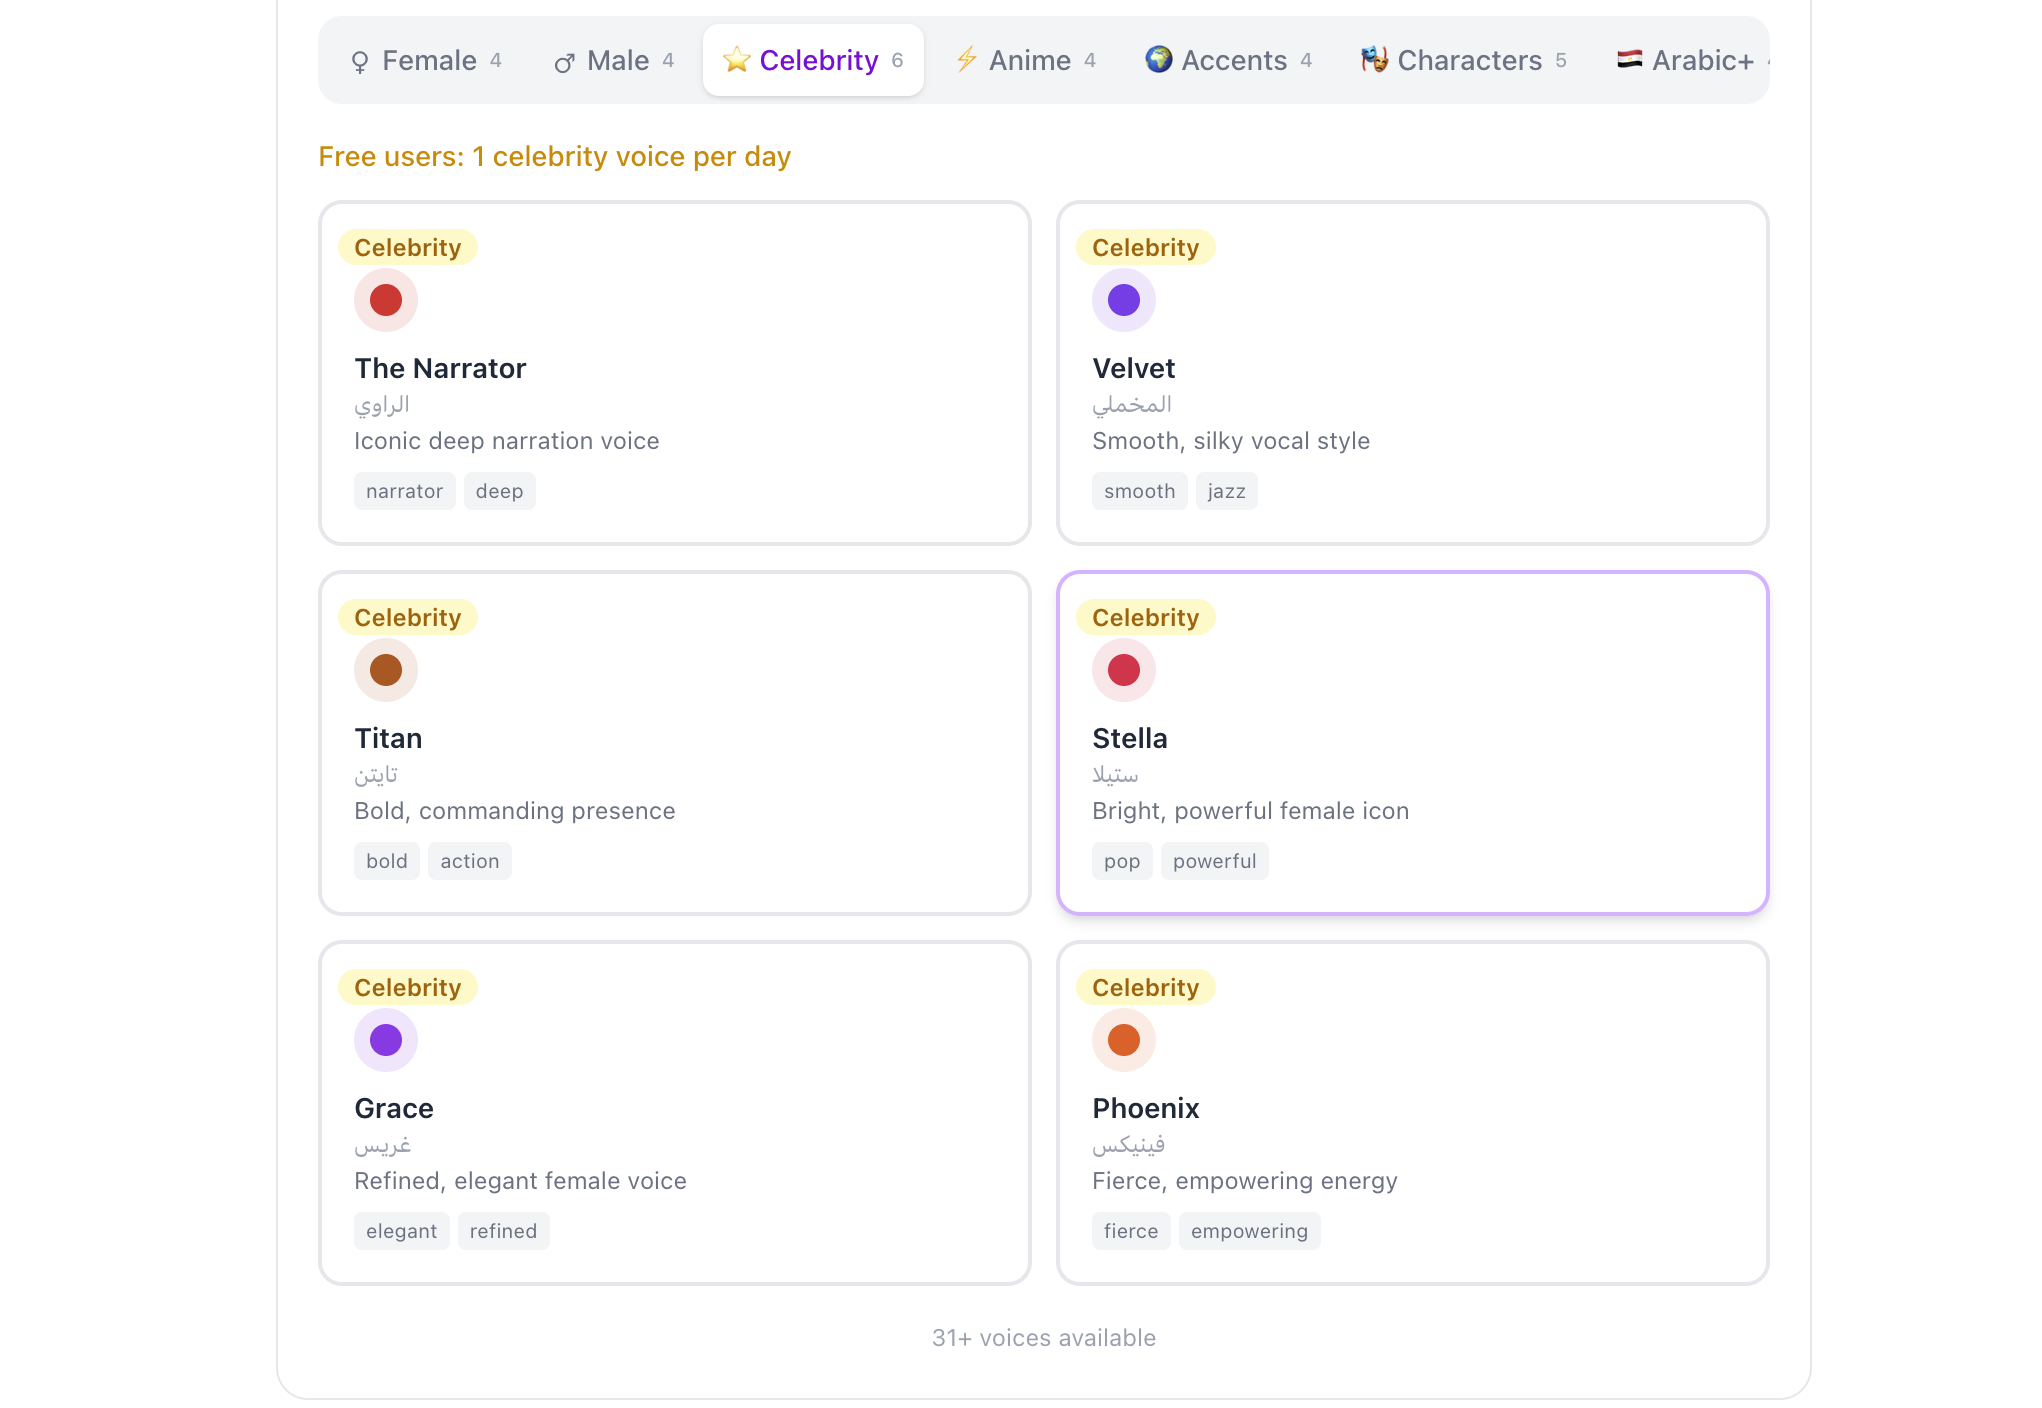
Task: Switch to the Female voices tab
Action: coord(427,61)
